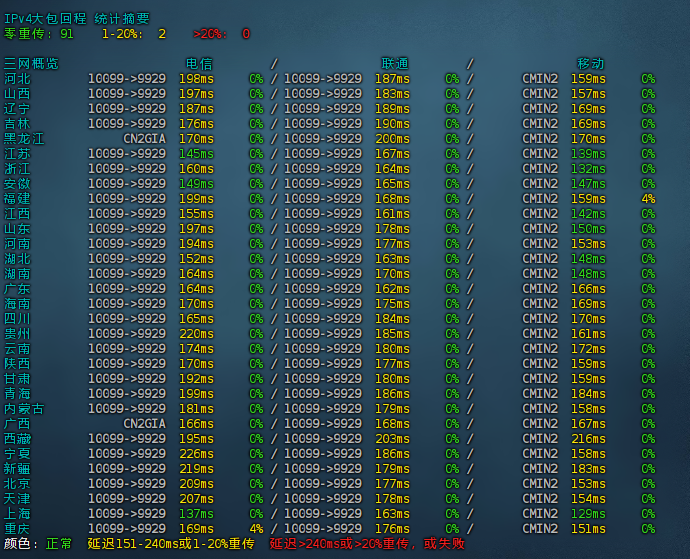This screenshot has width=690, height=559.
Task: Click 联通 latency '203ms' in 西藏 row
Action: click(x=392, y=438)
